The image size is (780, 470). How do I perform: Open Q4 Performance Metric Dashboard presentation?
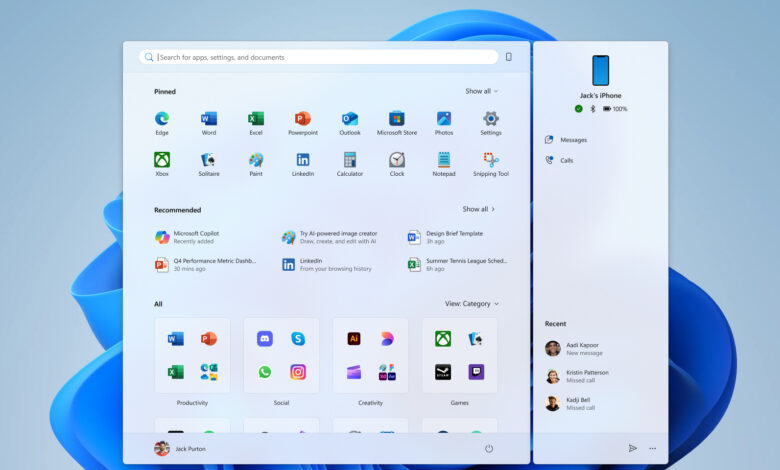click(x=205, y=265)
